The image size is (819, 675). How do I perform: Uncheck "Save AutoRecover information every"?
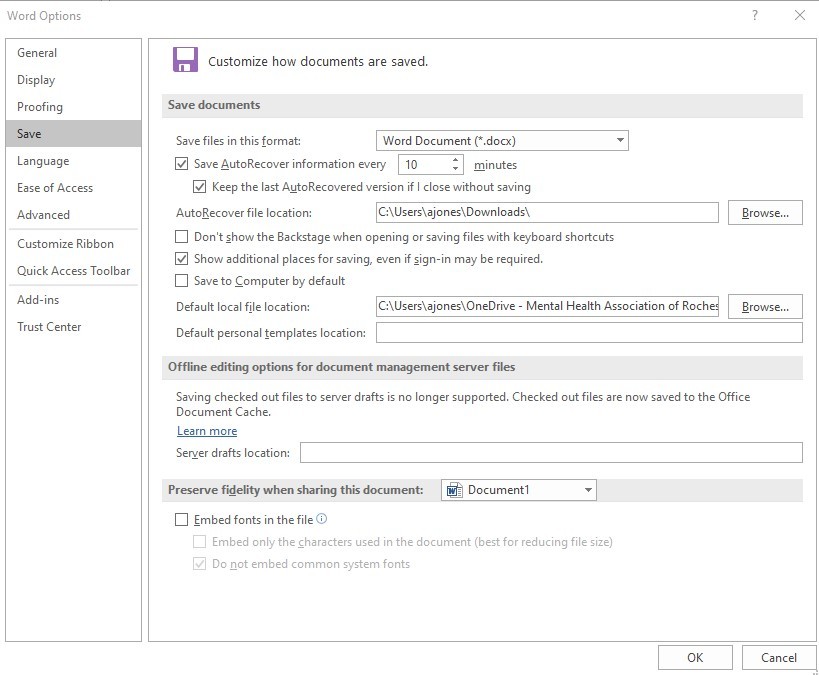tap(181, 163)
